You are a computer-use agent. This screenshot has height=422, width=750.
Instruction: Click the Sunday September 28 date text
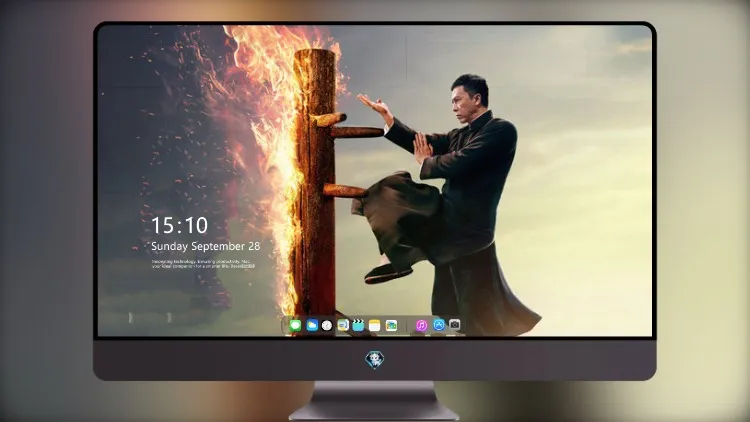(206, 246)
